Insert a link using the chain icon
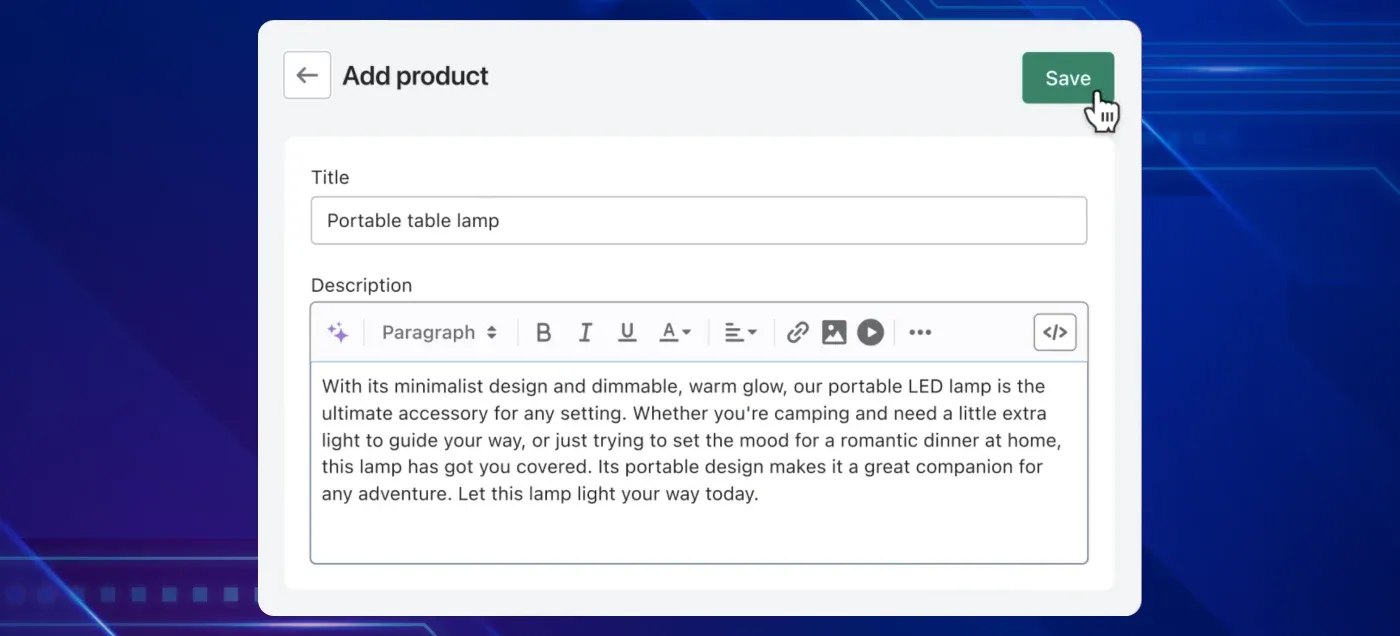1400x636 pixels. 797,333
